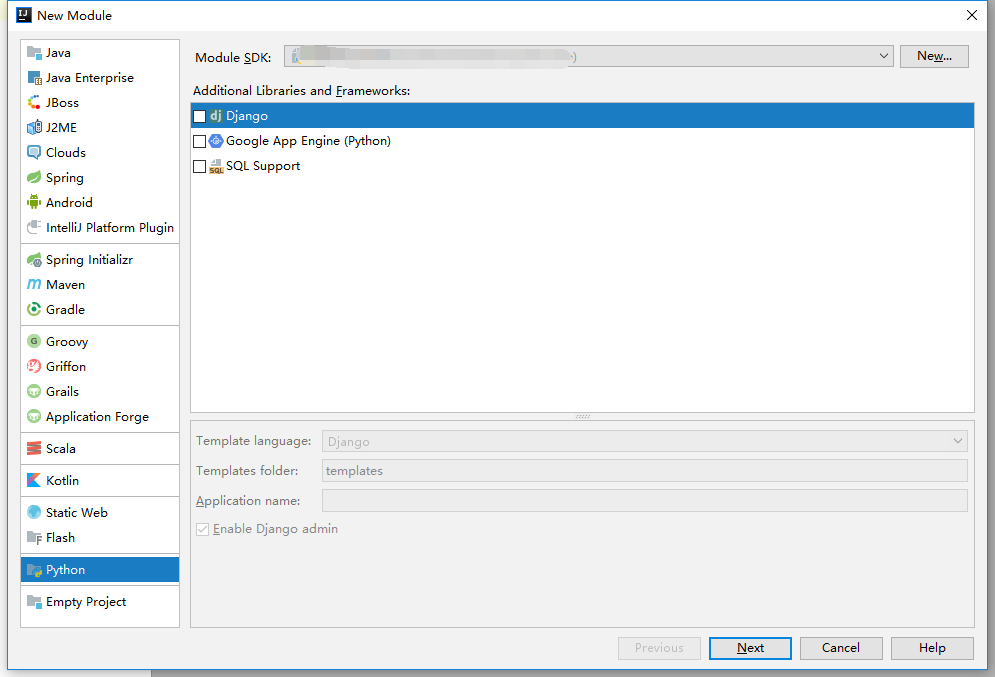Click the Empty Project icon

pos(34,601)
